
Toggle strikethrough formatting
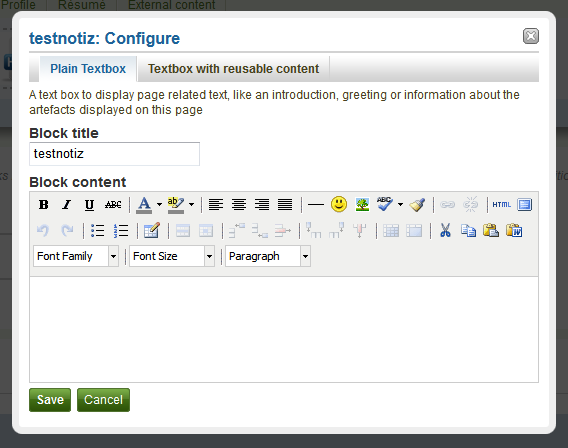113,205
